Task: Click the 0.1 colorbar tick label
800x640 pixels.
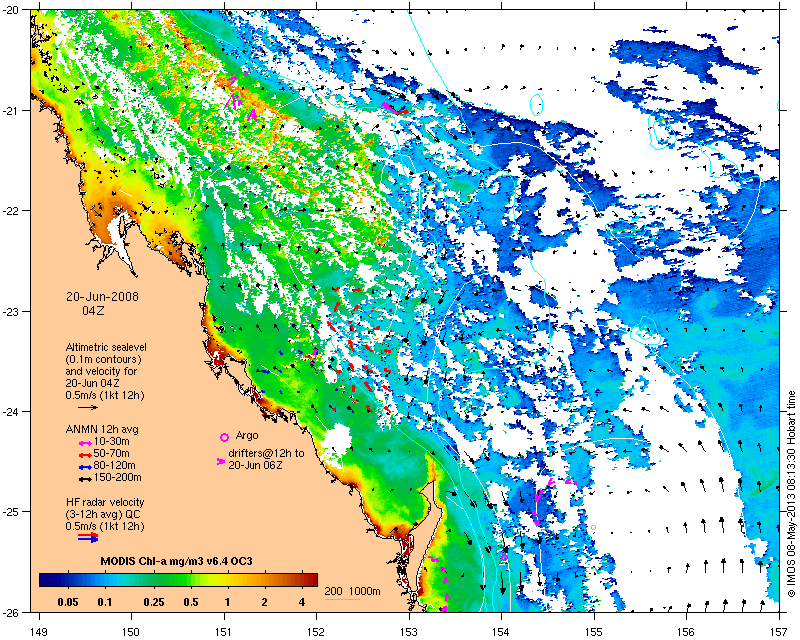Action: tap(105, 602)
